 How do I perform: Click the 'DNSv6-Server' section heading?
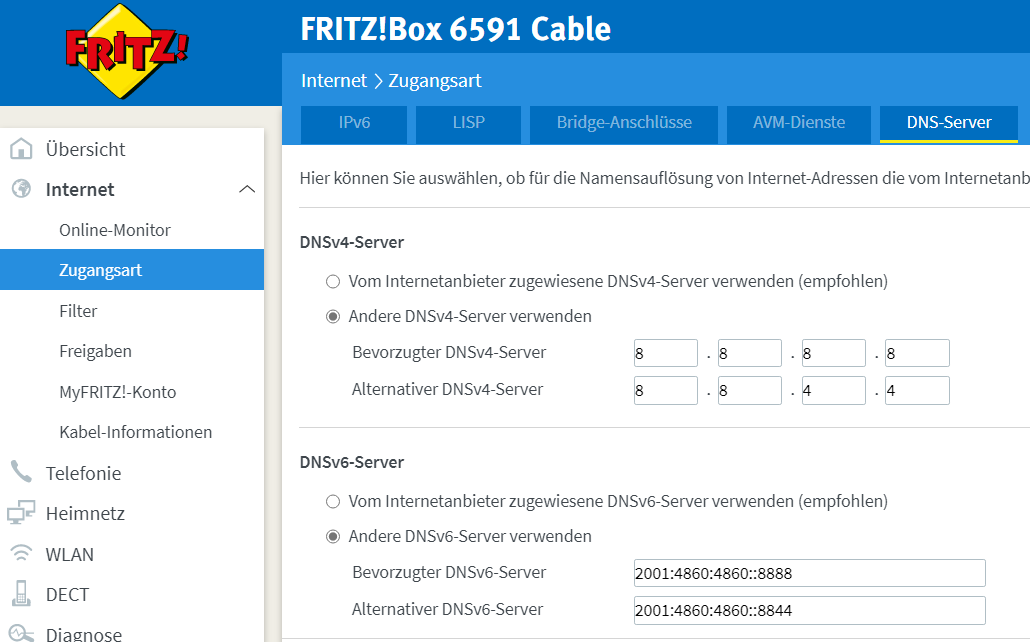click(351, 463)
